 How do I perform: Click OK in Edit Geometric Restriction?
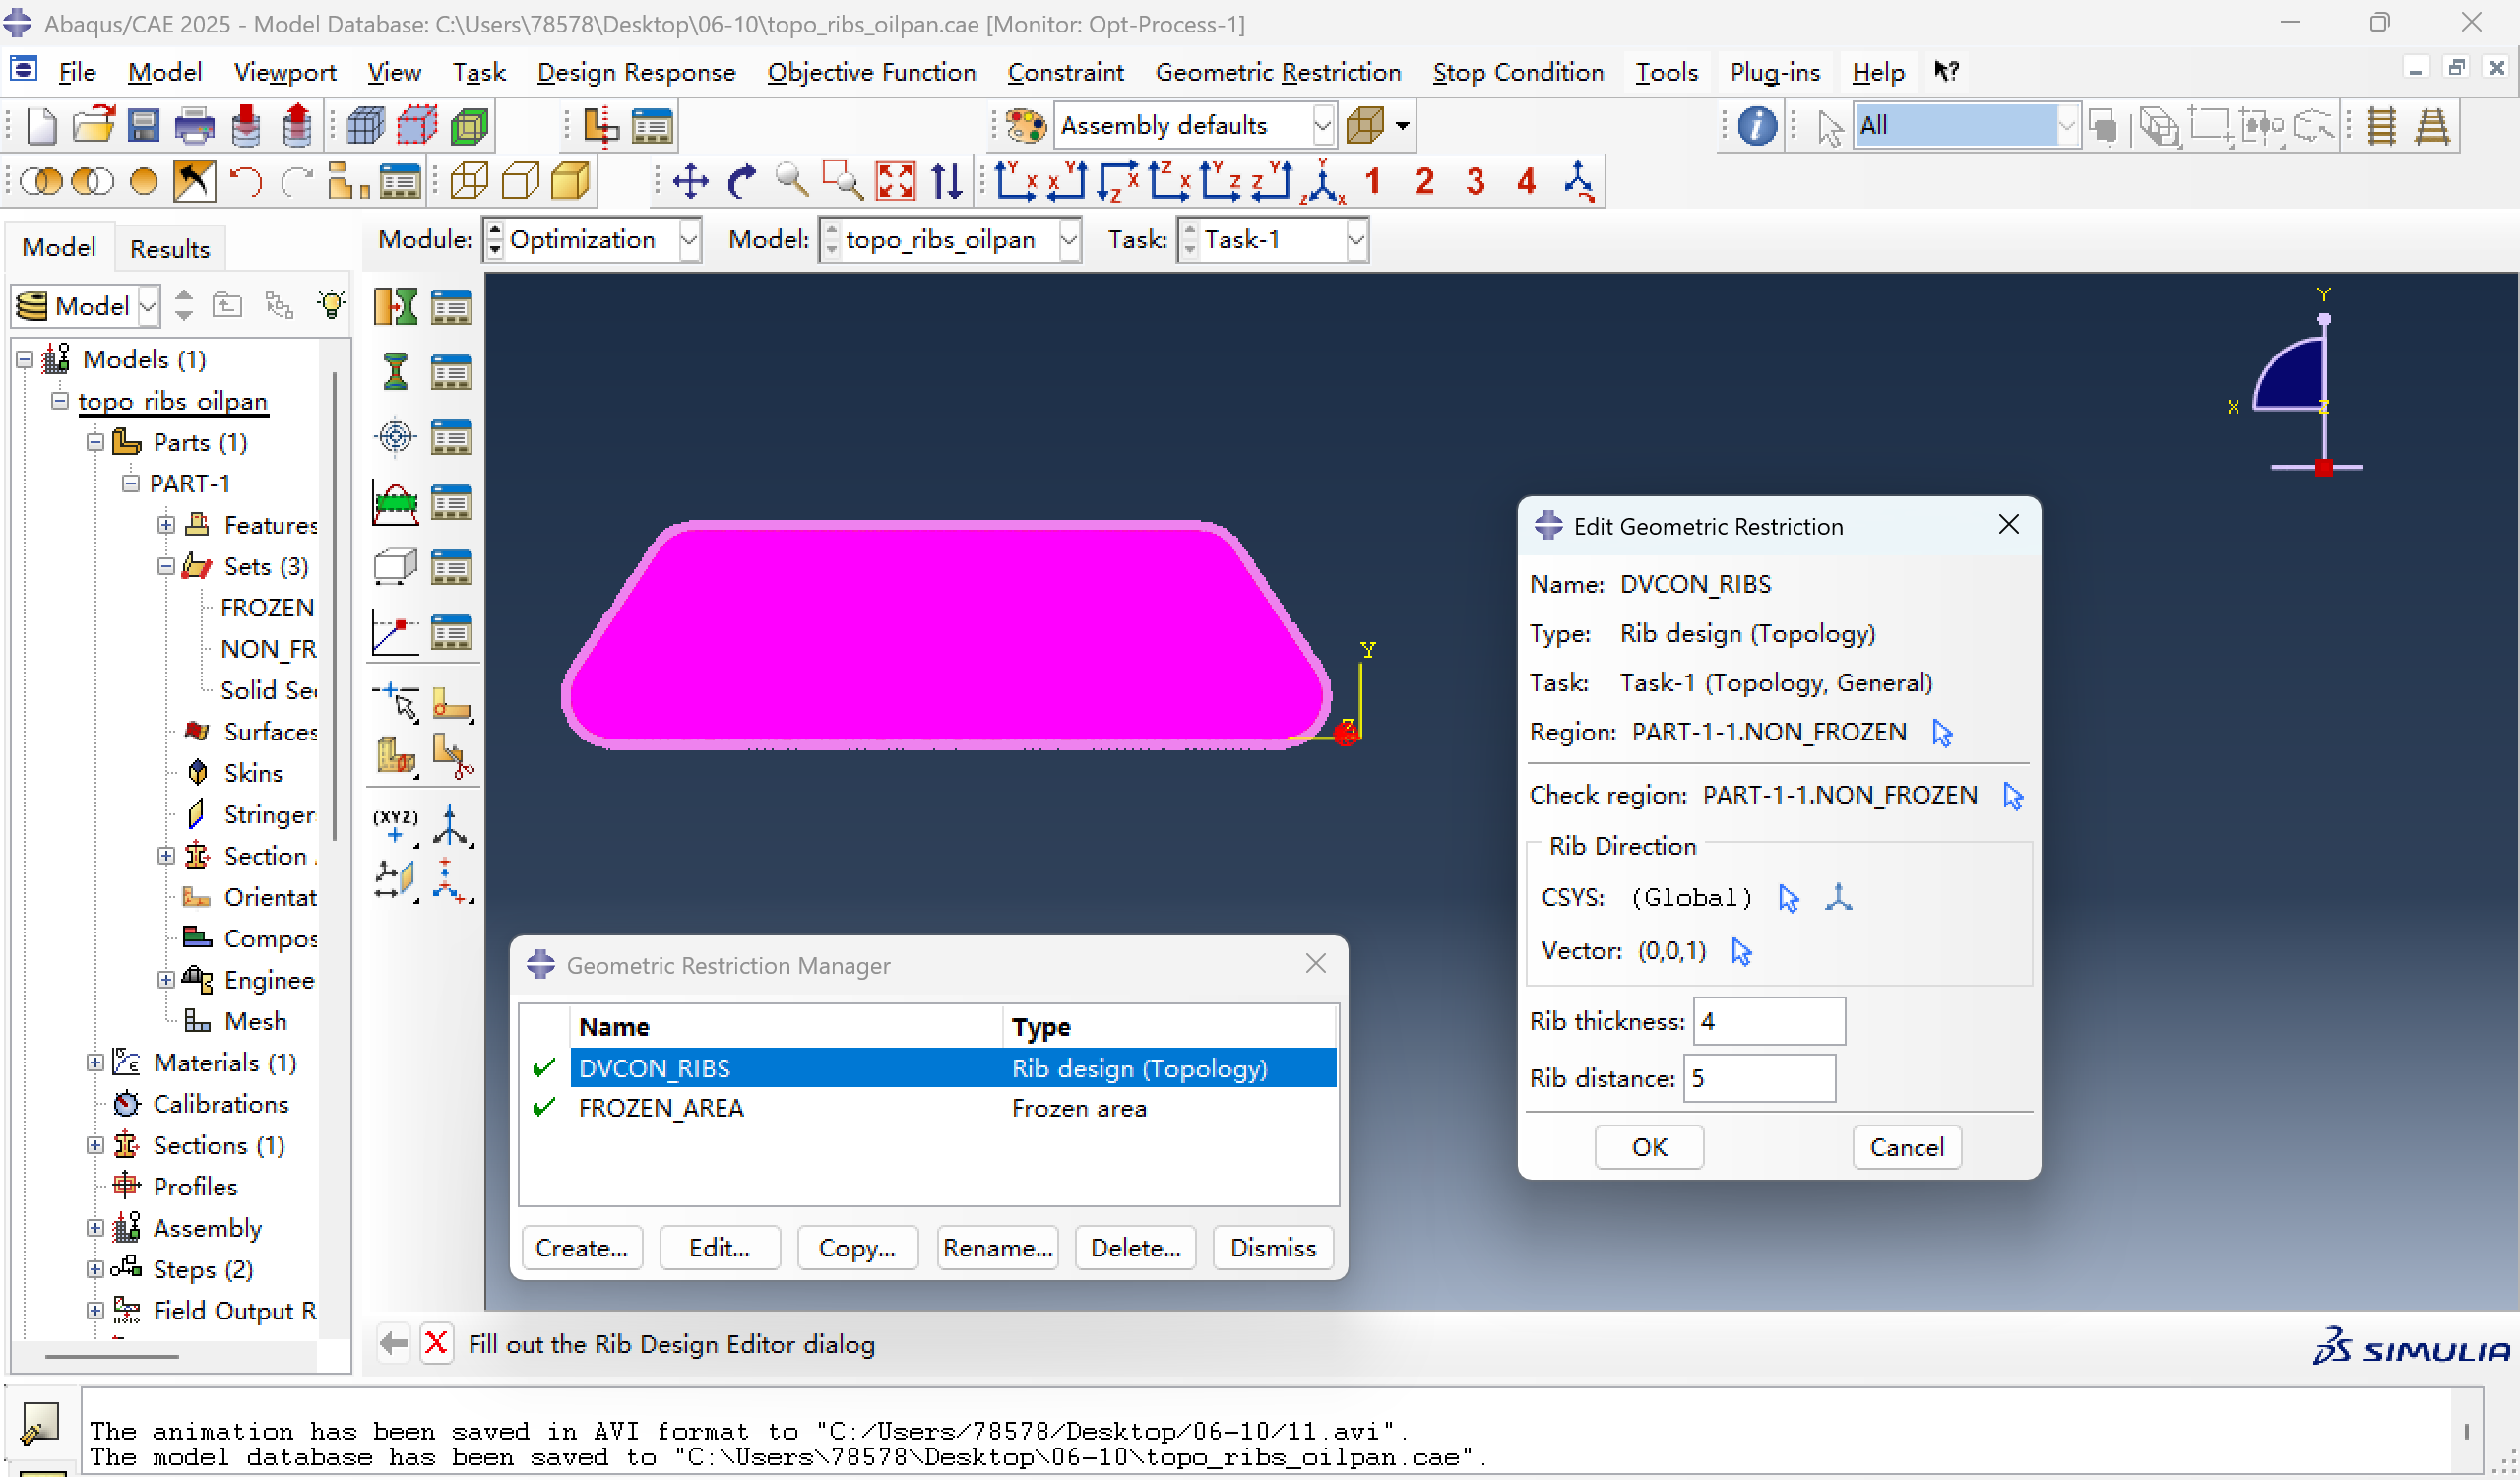coord(1649,1147)
